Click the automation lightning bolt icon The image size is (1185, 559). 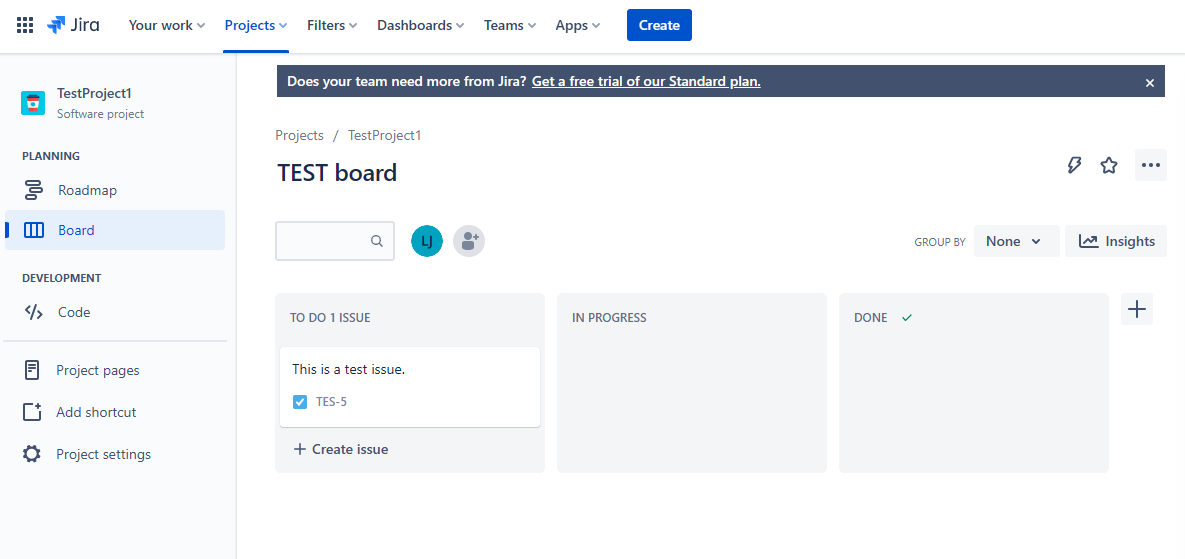point(1074,165)
